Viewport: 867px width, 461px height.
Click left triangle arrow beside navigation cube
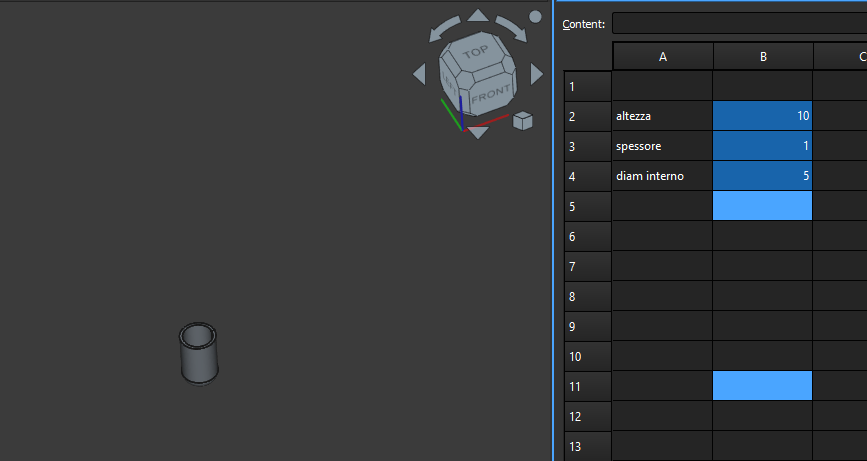click(x=419, y=74)
